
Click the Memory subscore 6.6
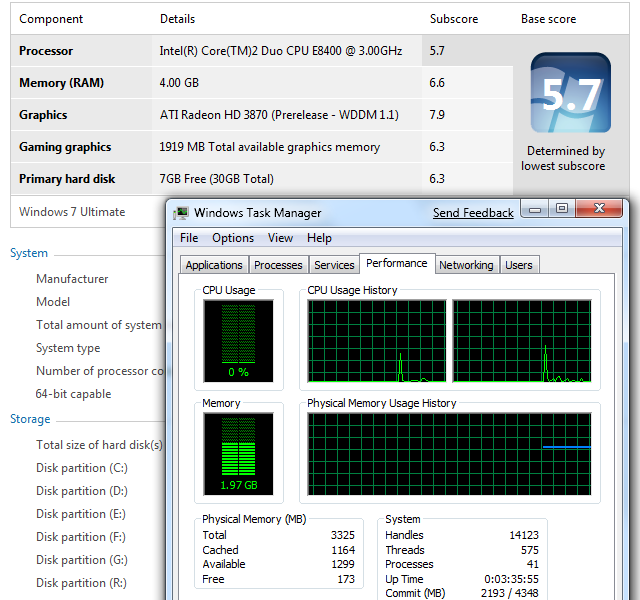point(437,83)
